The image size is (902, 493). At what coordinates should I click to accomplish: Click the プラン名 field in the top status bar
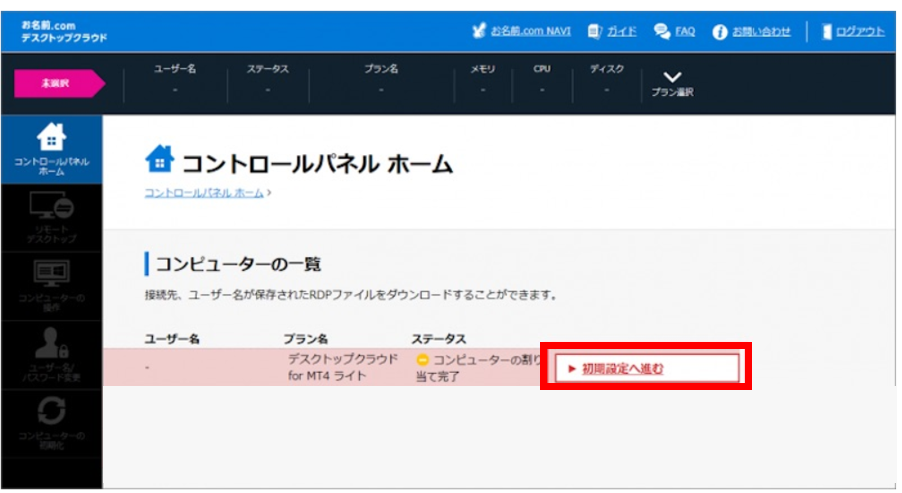(x=381, y=79)
